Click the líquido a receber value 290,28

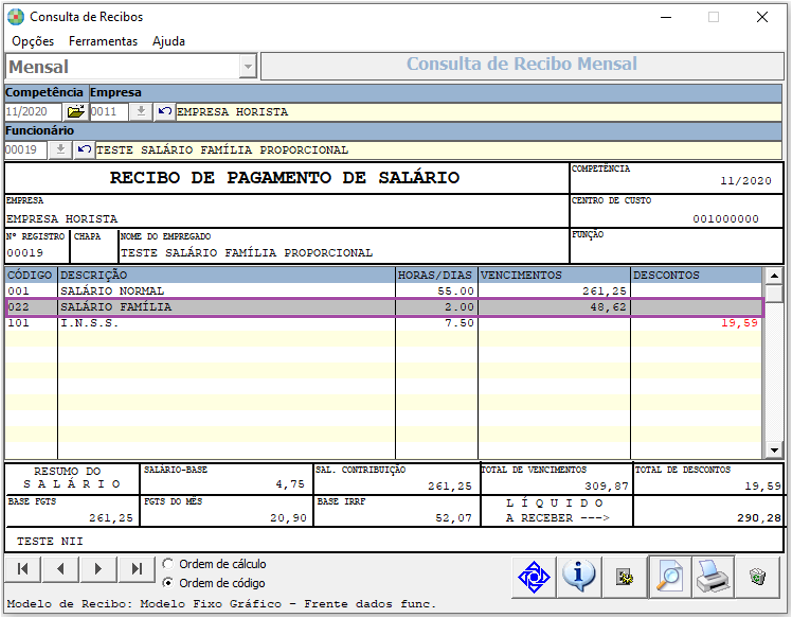[759, 518]
